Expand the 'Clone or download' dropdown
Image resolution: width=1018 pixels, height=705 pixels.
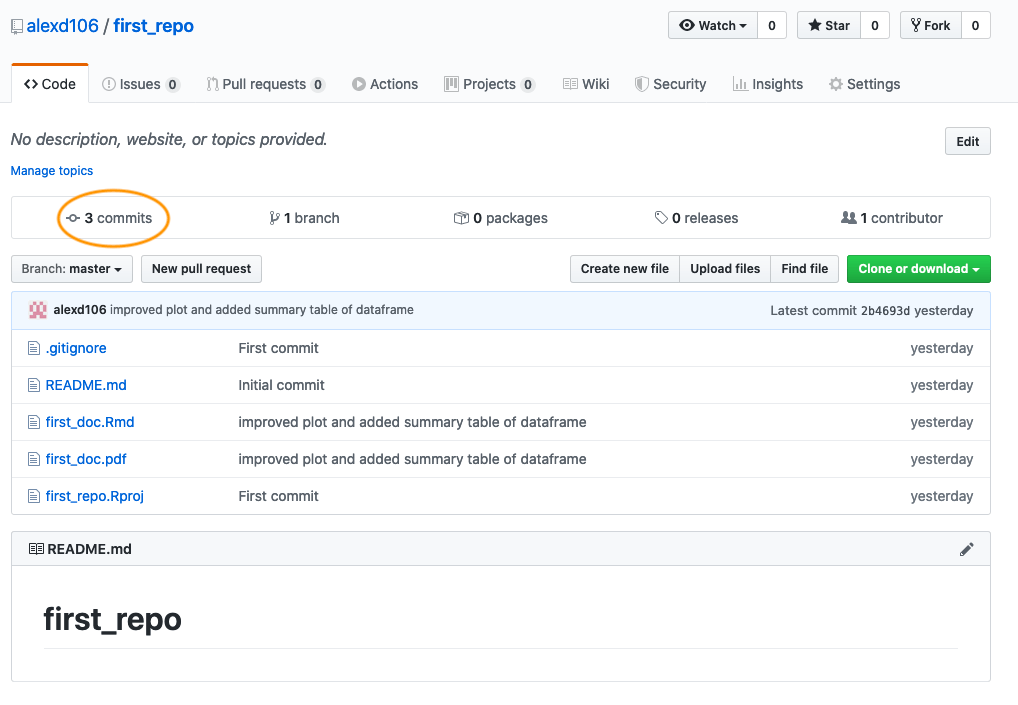918,269
